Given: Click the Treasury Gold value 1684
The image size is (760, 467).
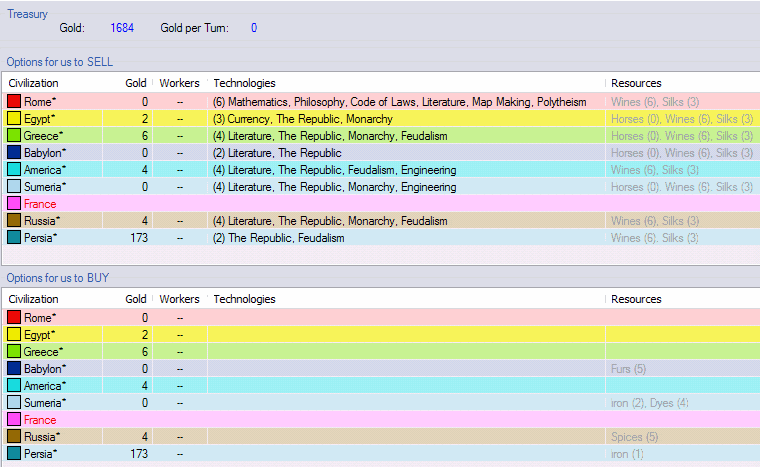Looking at the screenshot, I should [122, 28].
